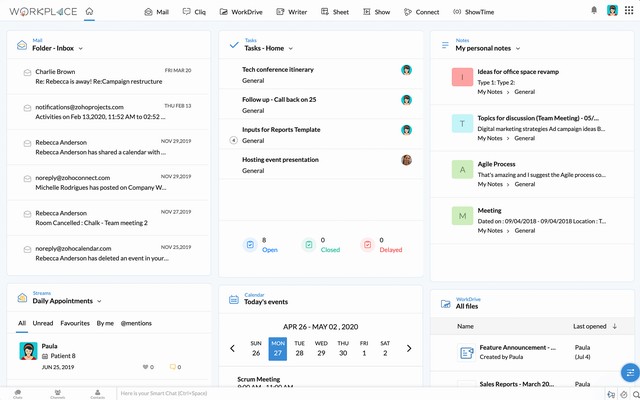Open the notifications bell

594,10
